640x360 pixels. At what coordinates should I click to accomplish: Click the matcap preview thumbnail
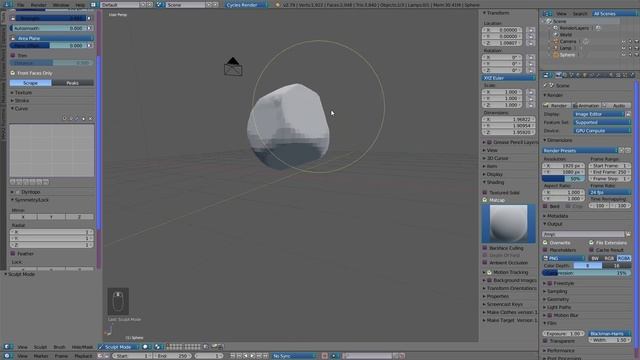509,224
